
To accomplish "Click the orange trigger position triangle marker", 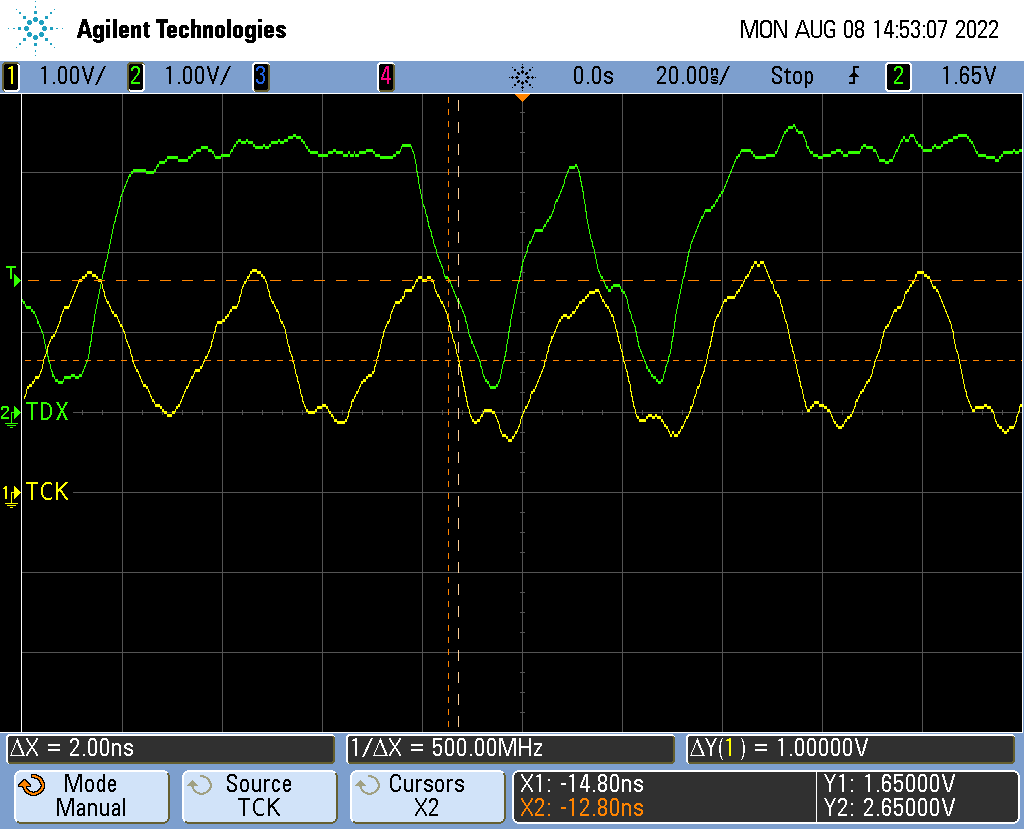I will [521, 97].
